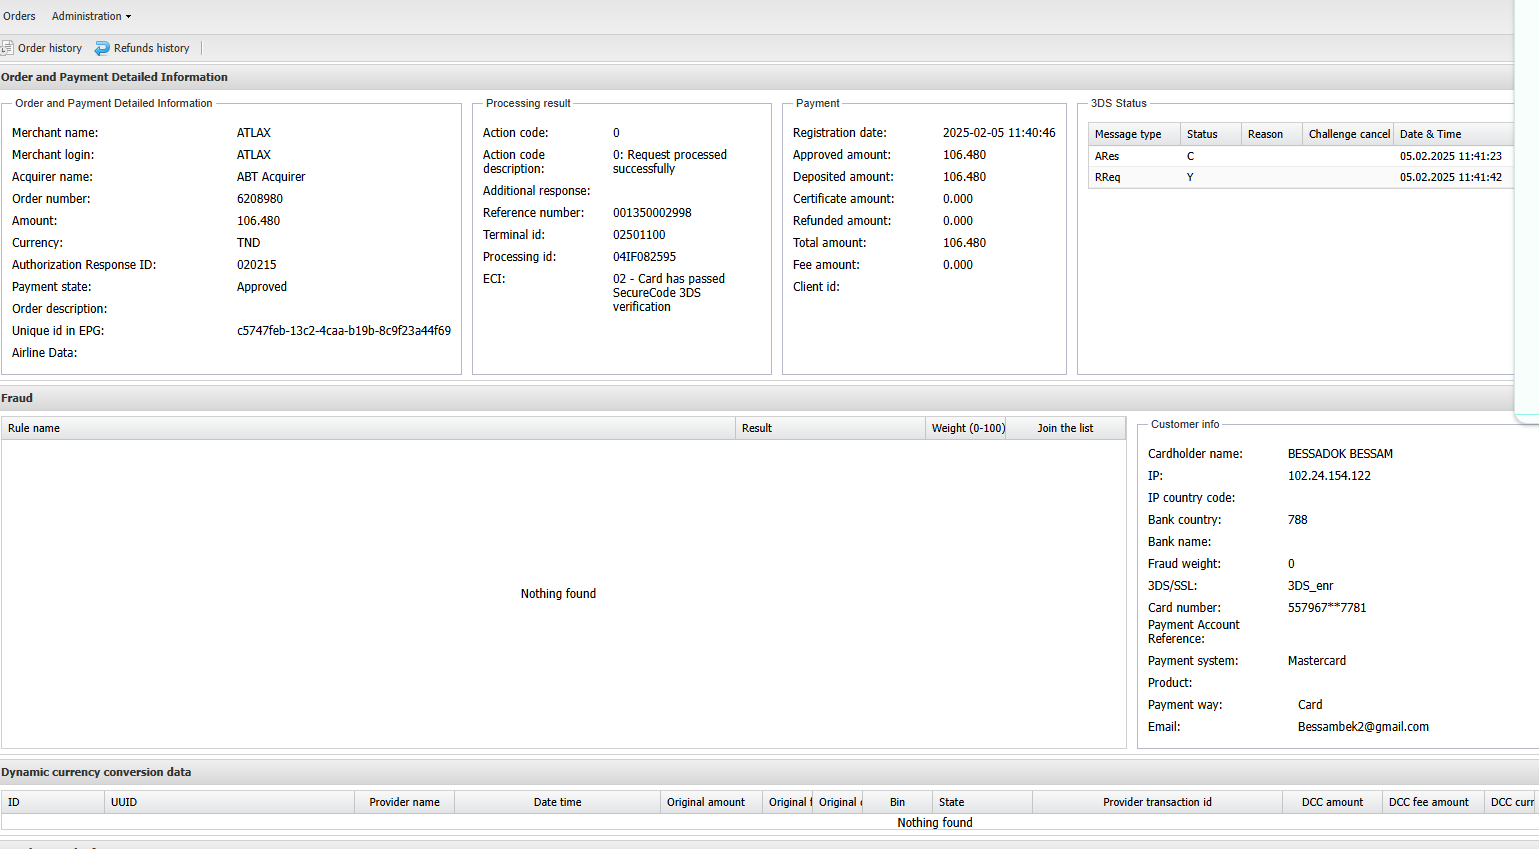Image resolution: width=1539 pixels, height=849 pixels.
Task: Click the blue Refunds history arrow icon
Action: pyautogui.click(x=102, y=48)
